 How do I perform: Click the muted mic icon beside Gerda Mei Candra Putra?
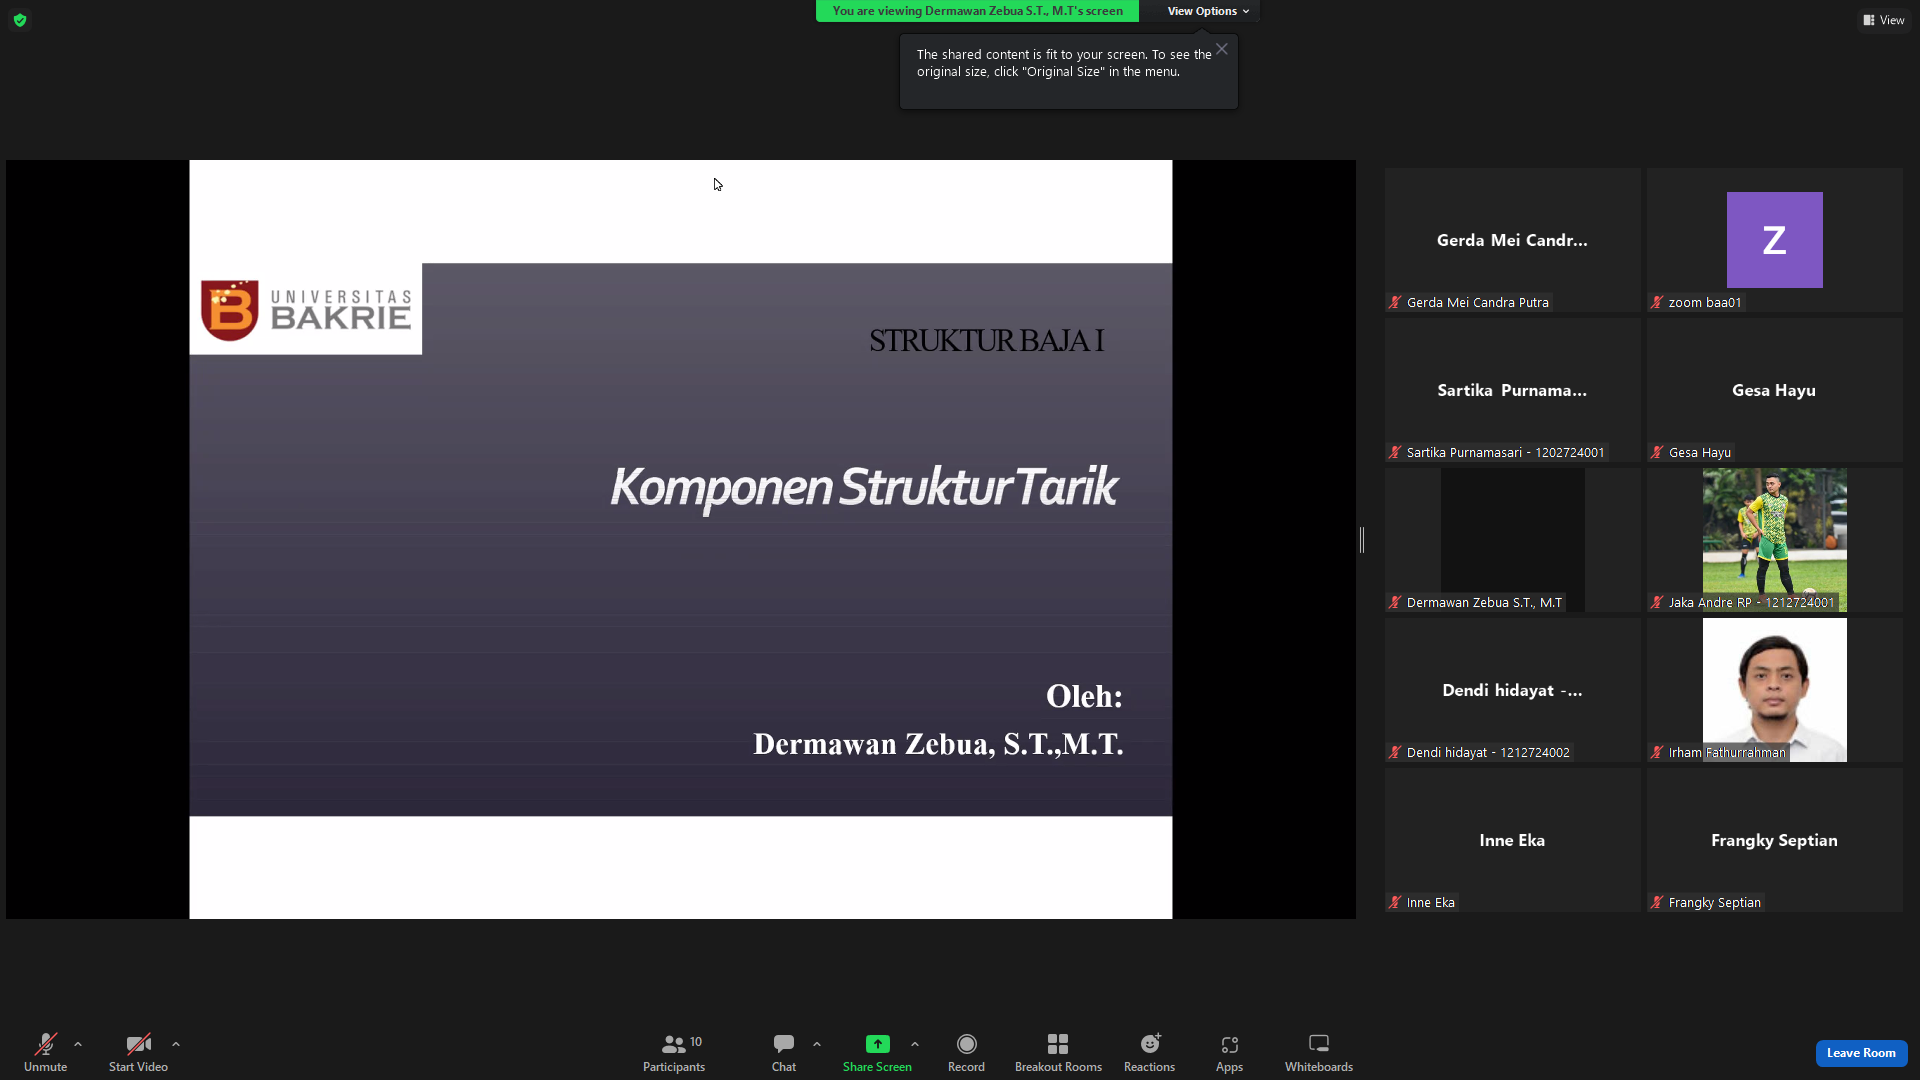1395,302
